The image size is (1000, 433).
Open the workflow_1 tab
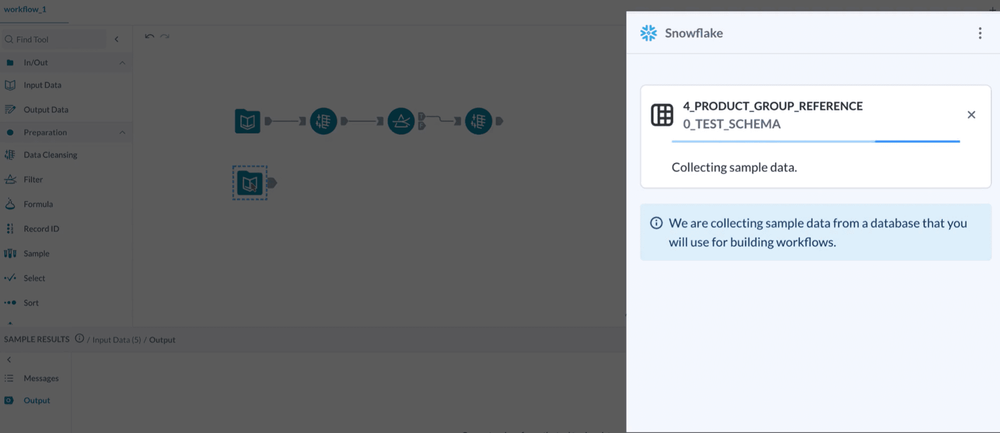[x=25, y=9]
